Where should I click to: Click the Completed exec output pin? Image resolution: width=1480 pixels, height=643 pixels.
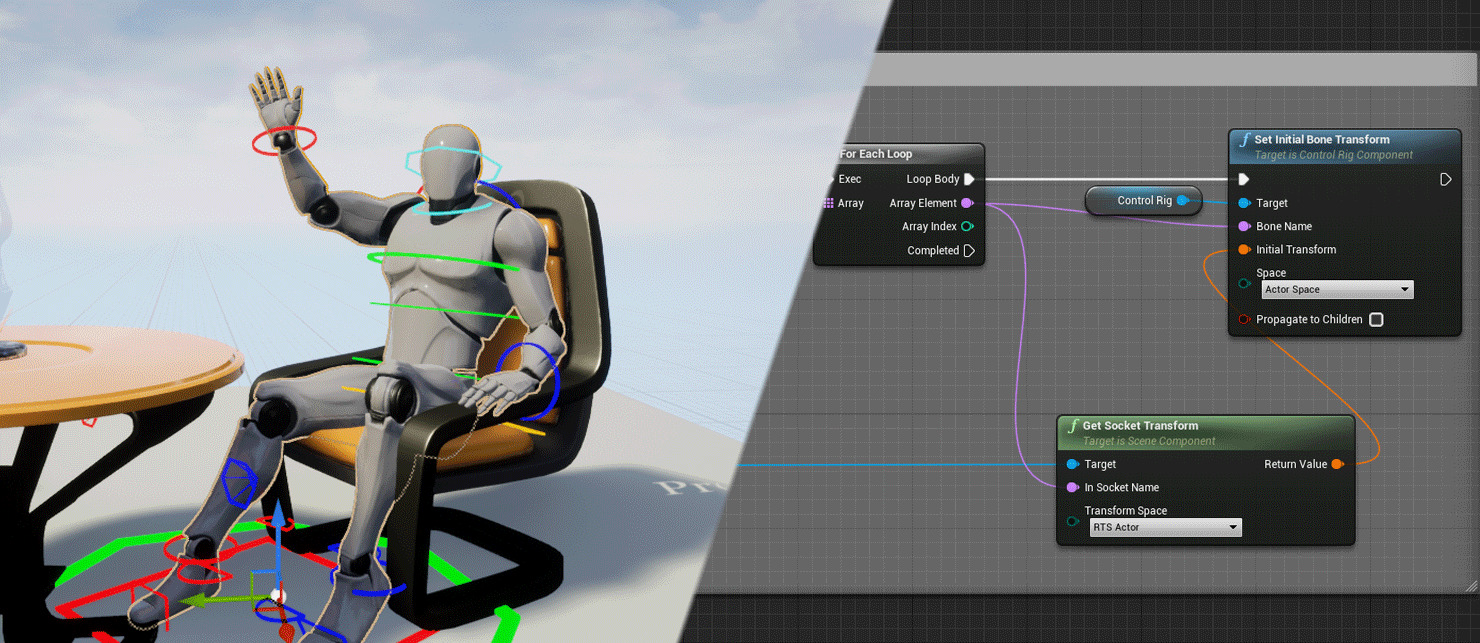(969, 251)
